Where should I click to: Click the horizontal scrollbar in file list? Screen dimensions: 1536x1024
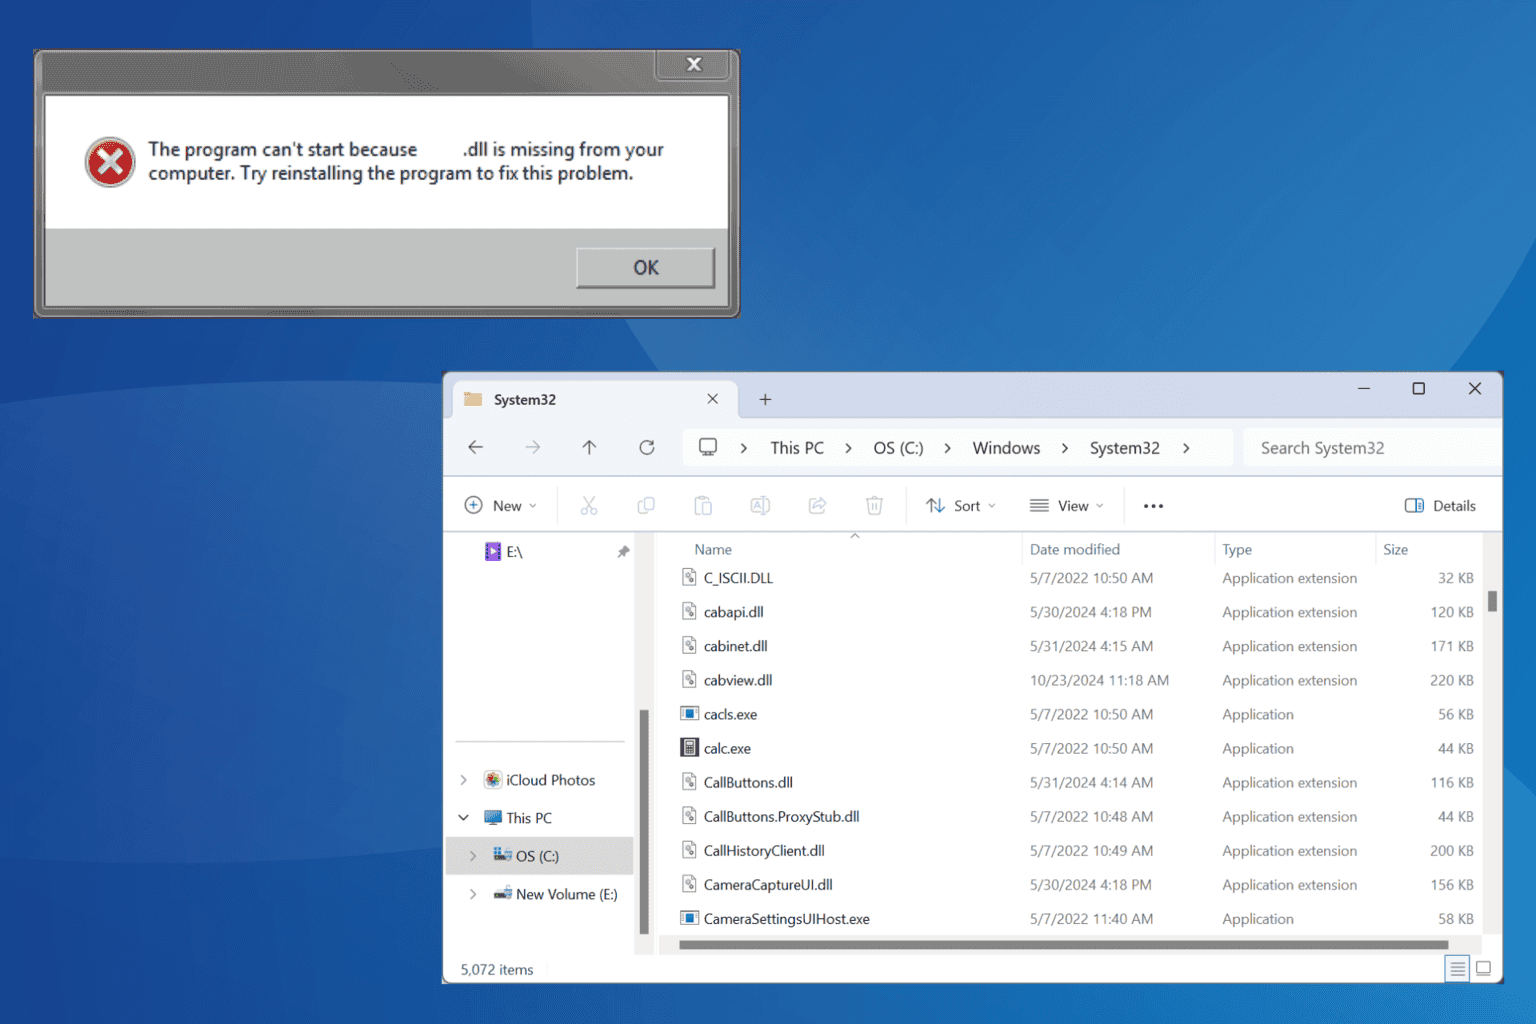coord(1063,945)
